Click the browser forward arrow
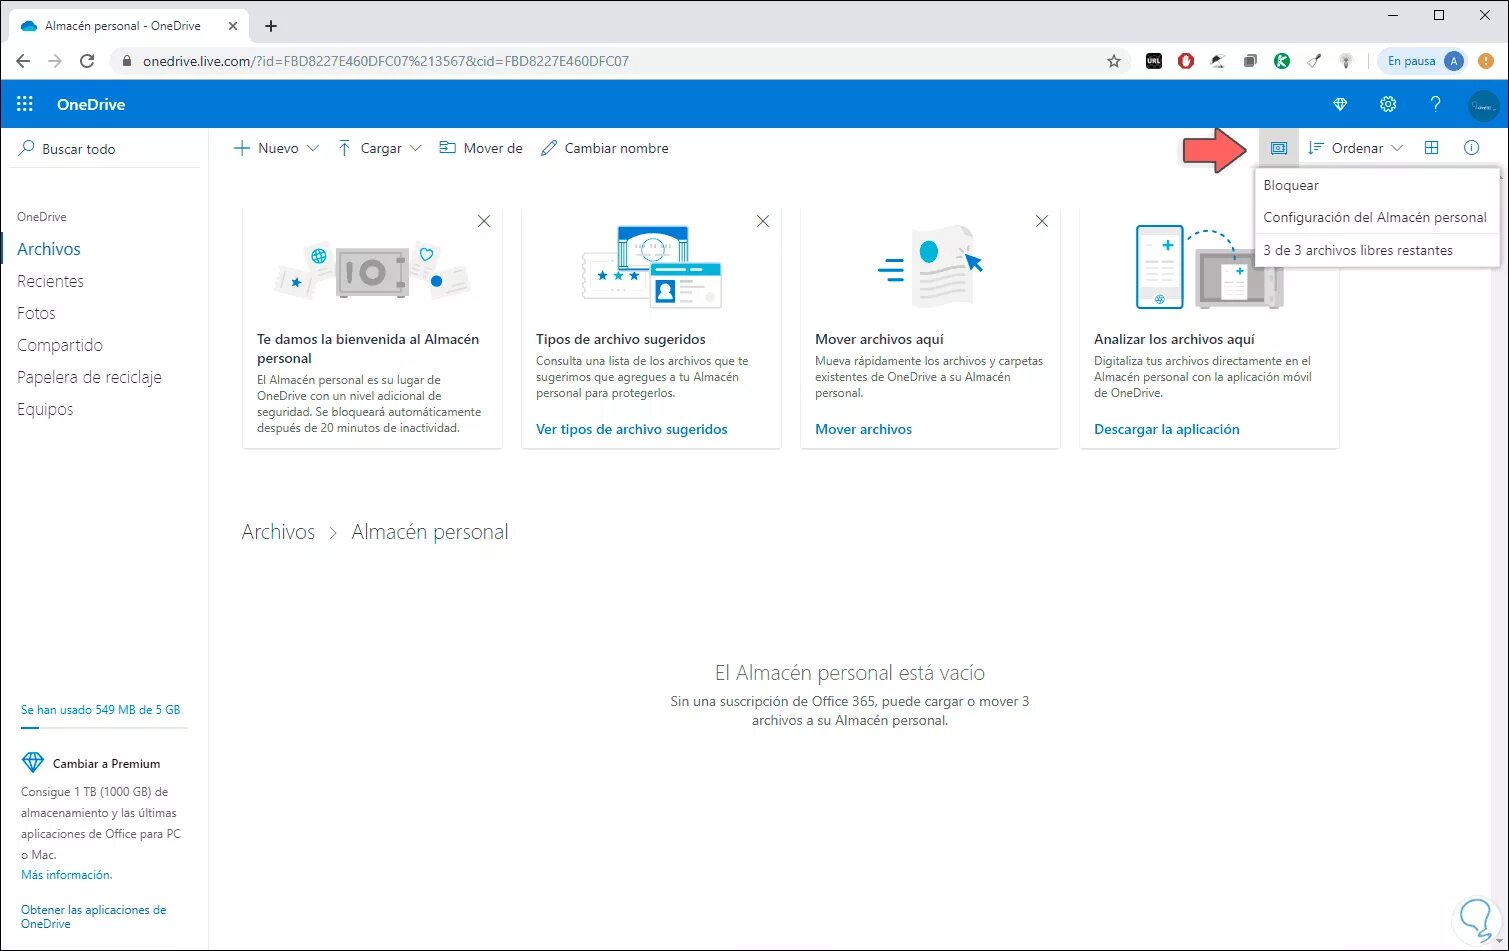1509x951 pixels. point(55,61)
